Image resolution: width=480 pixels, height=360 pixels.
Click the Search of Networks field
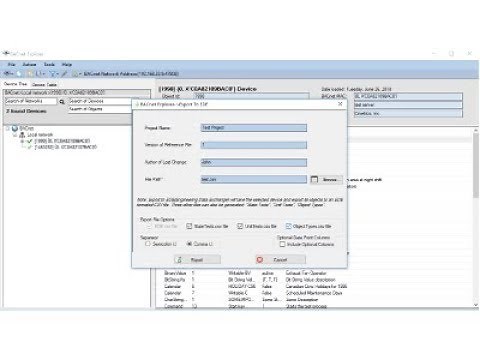(31, 101)
